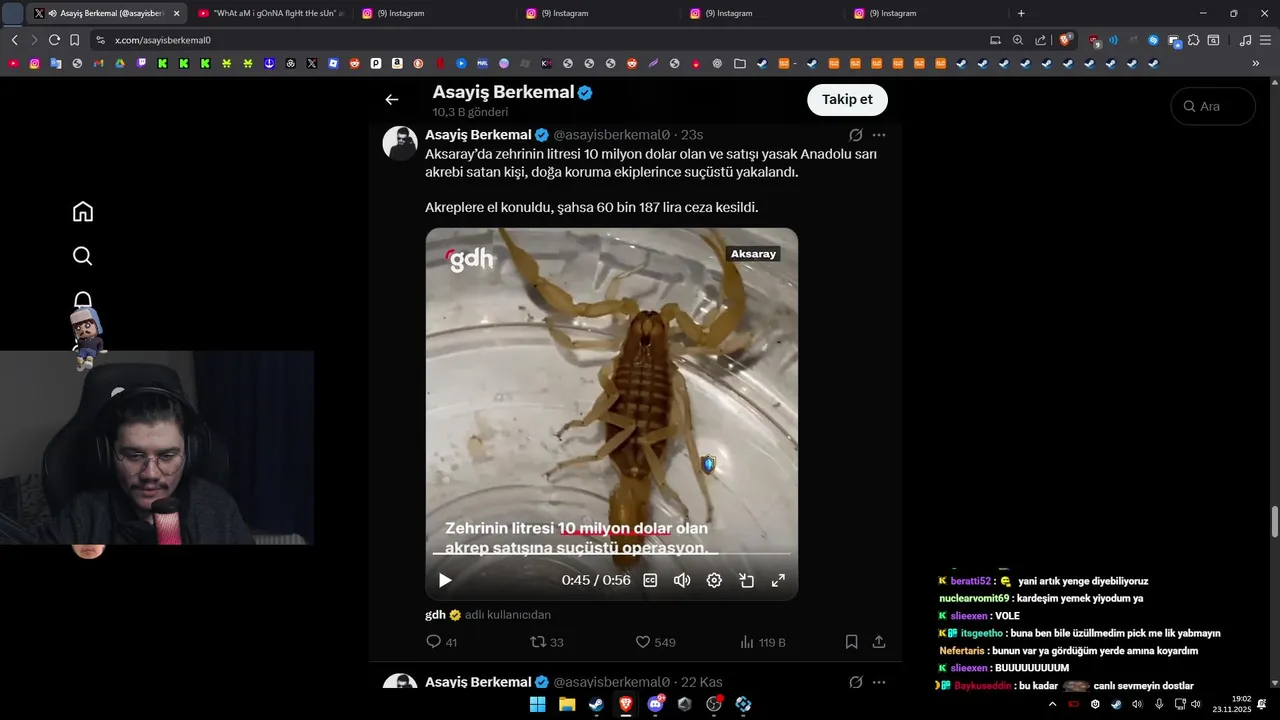This screenshot has height=720, width=1280.
Task: Reply to the Aksaray scorpion tweet
Action: [x=441, y=642]
